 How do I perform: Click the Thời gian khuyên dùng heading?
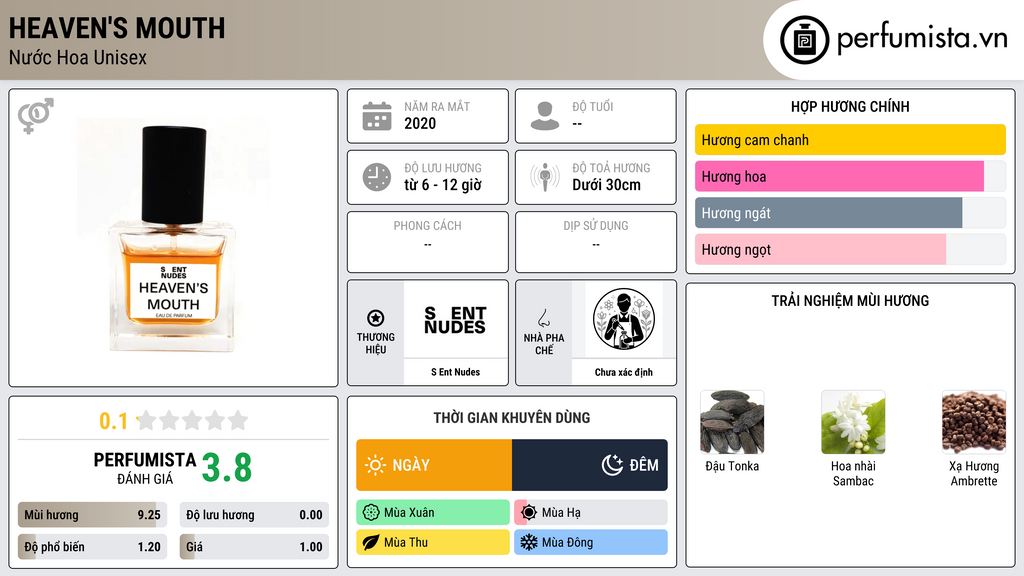[x=512, y=418]
